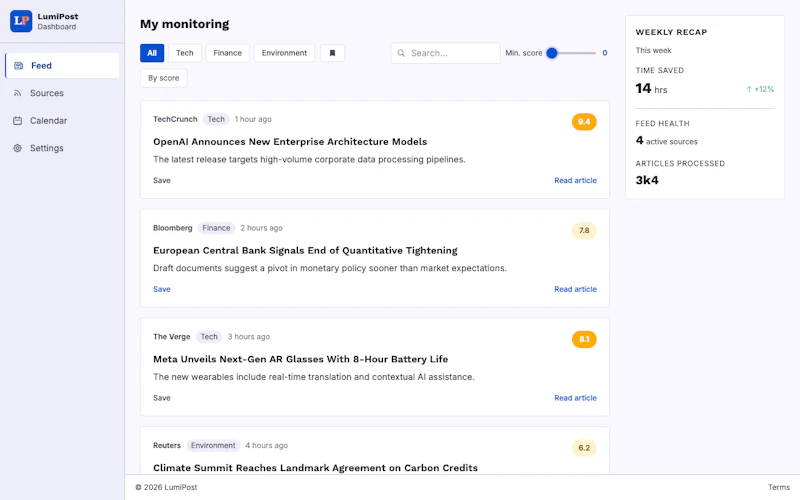Click the min score value '0'
Viewport: 800px width, 500px height.
click(605, 53)
